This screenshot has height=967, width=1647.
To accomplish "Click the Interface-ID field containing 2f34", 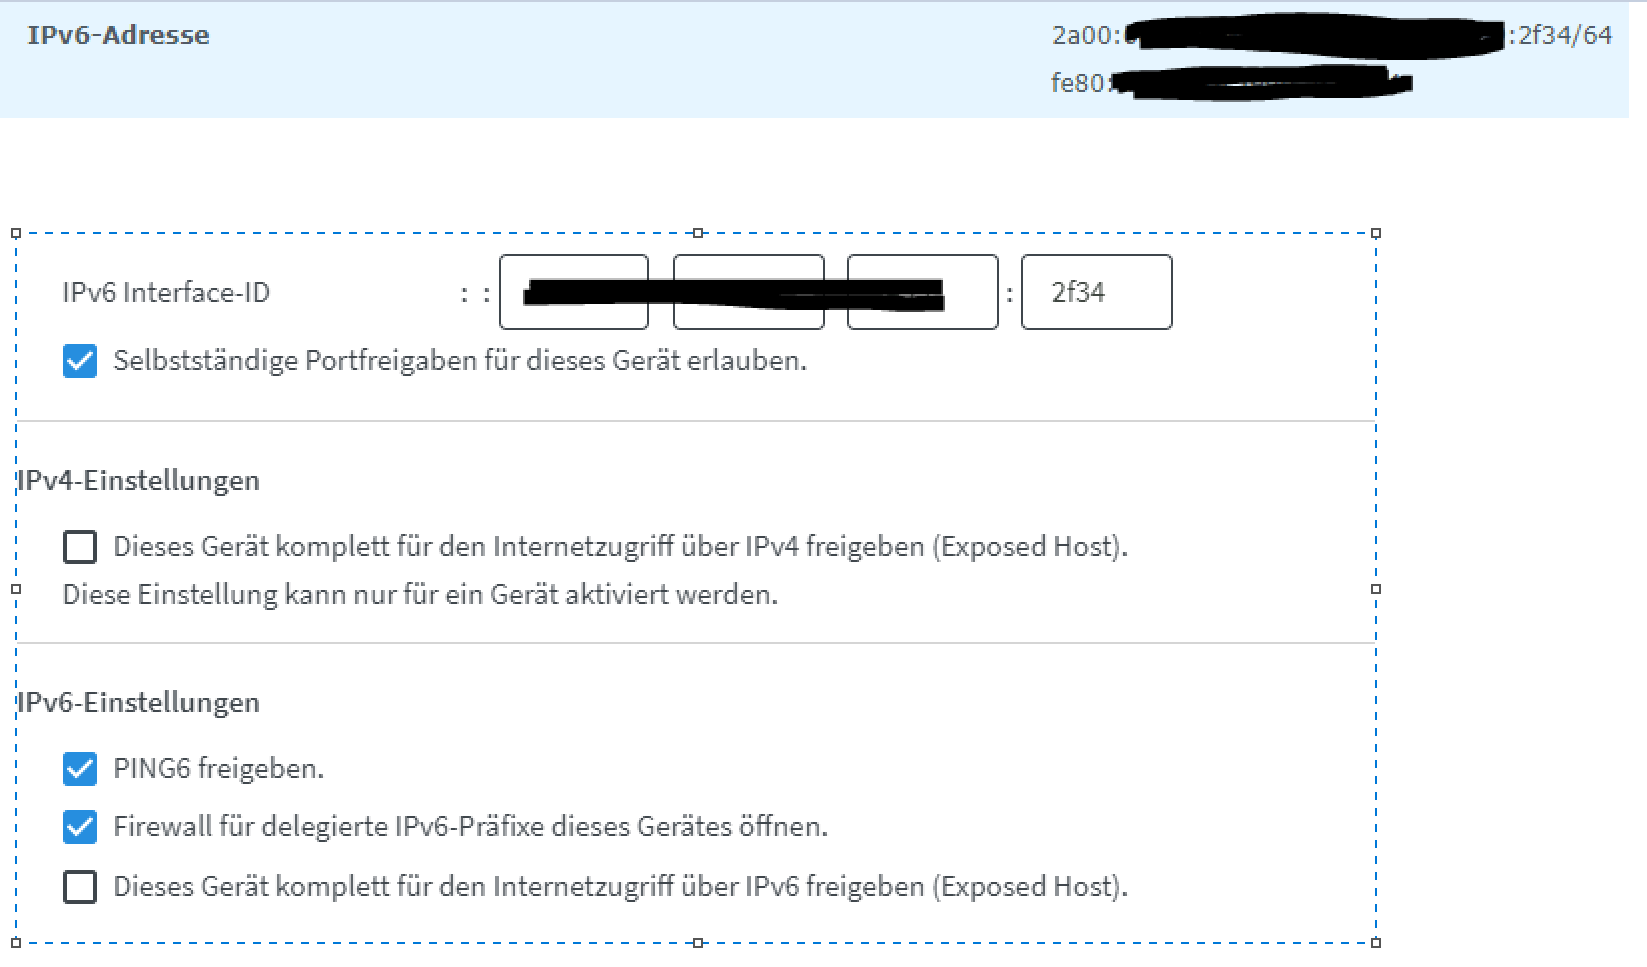I will pos(1096,292).
